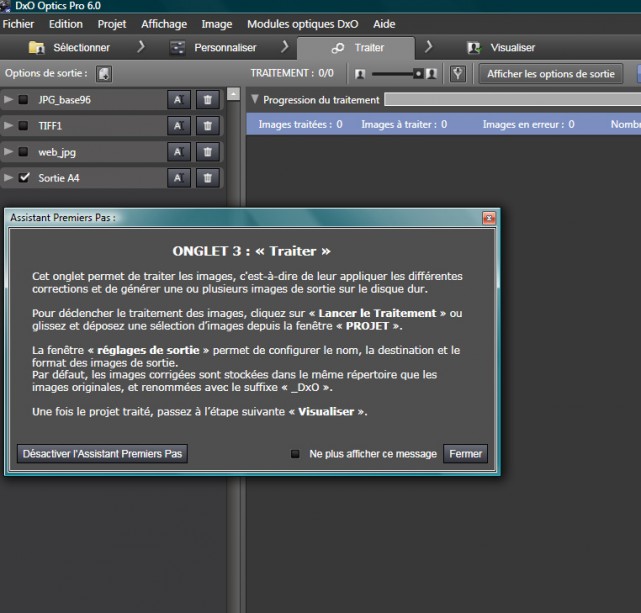Enable the TIFF1 output checkbox

(x=23, y=125)
